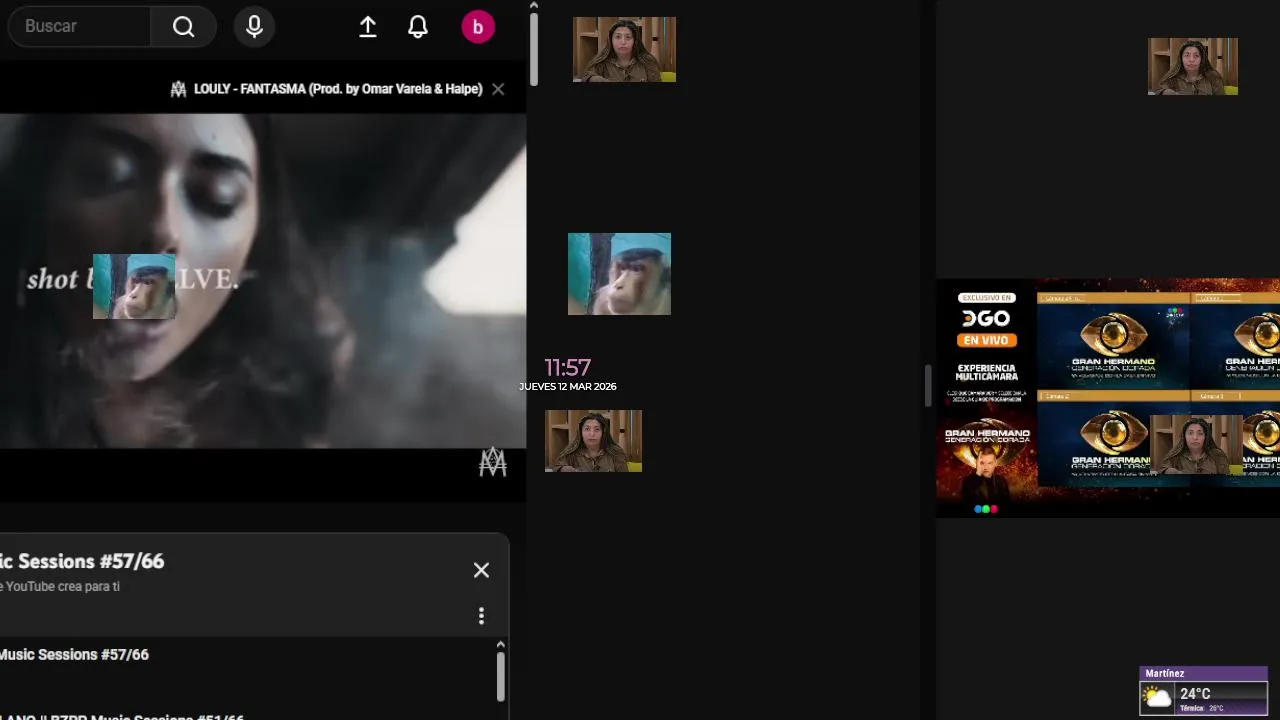1280x720 pixels.
Task: Click the 11:57 clock display
Action: coord(567,367)
